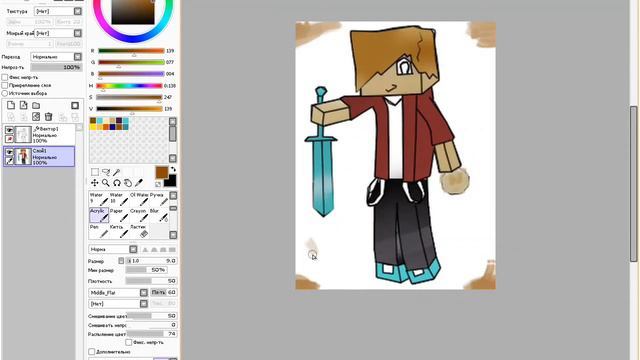Image resolution: width=640 pixels, height=360 pixels.
Task: Select the sharpest brush edge shape
Action: coord(145,249)
